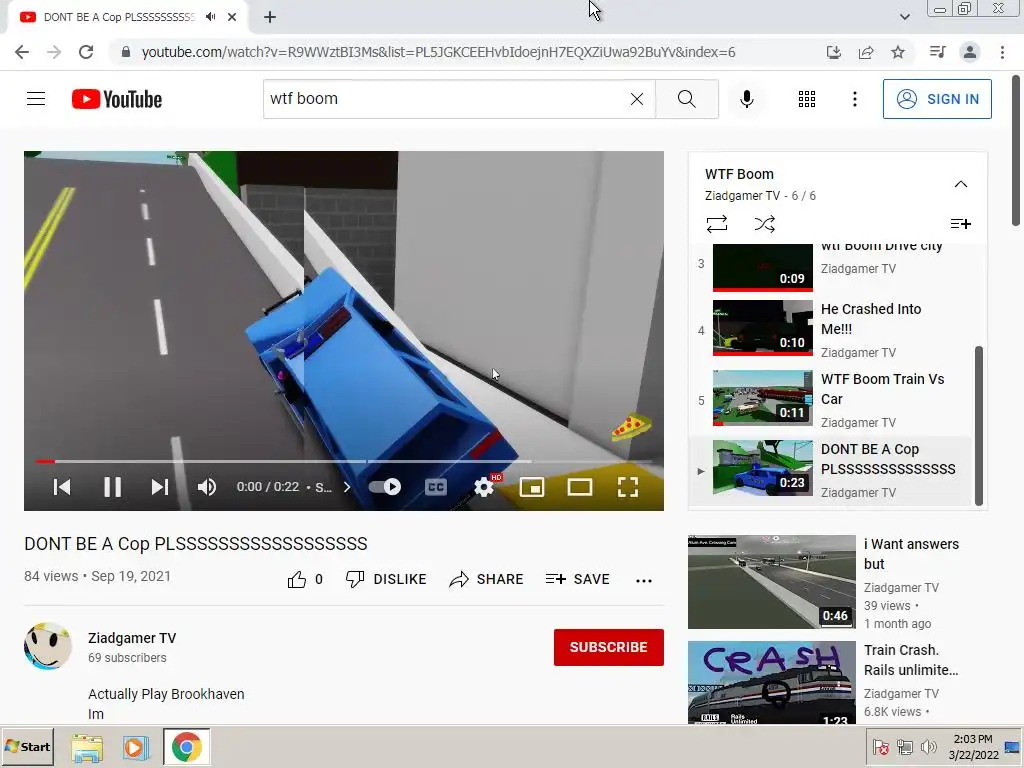This screenshot has width=1024, height=768.
Task: Seek on the video progress bar
Action: 344,461
